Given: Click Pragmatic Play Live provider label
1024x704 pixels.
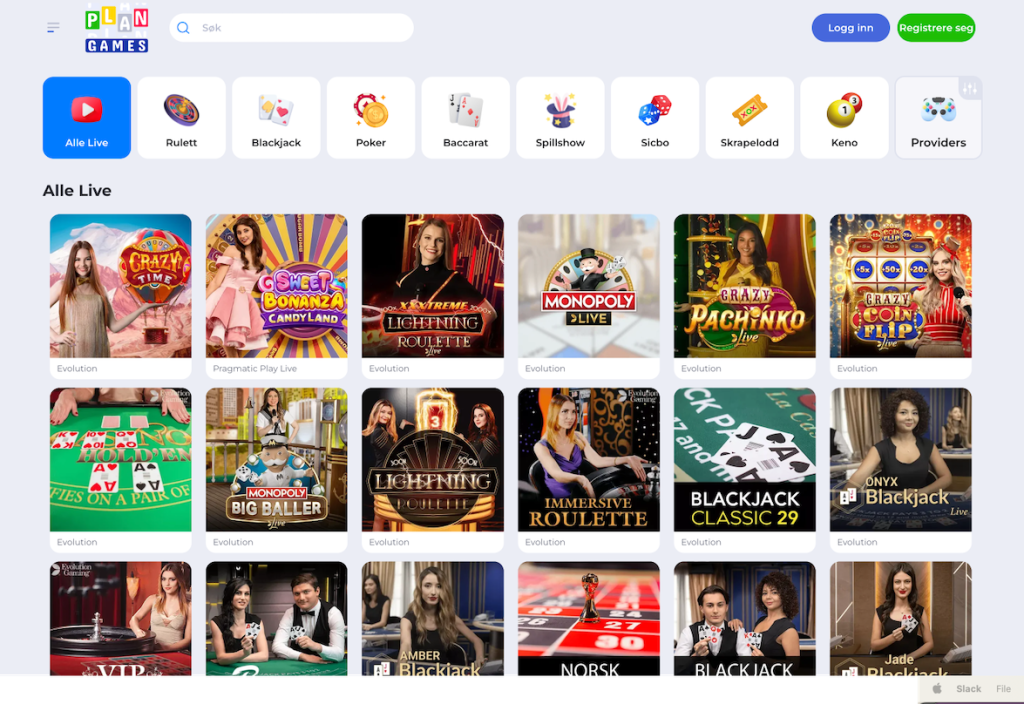Looking at the screenshot, I should 255,368.
